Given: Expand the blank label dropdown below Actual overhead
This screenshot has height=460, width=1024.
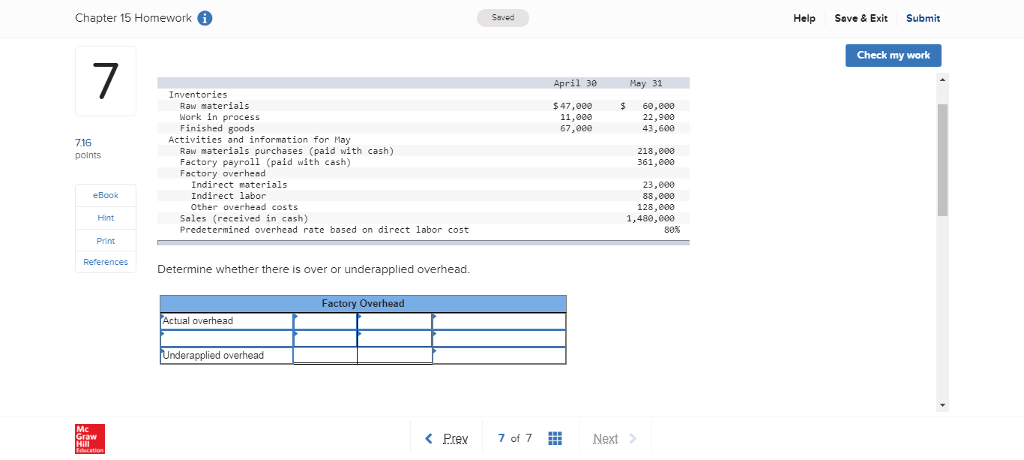Looking at the screenshot, I should 226,338.
